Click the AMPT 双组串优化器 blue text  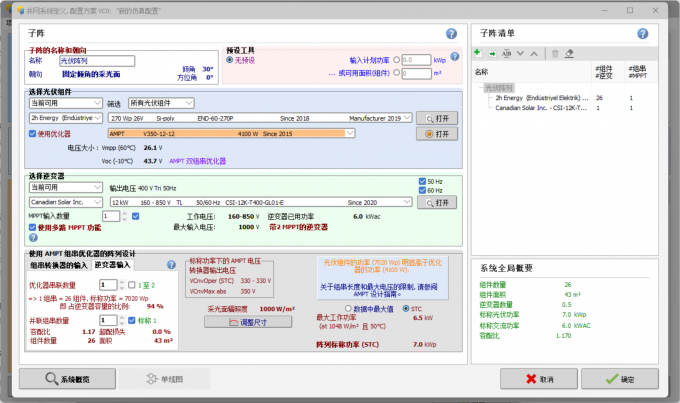tap(197, 161)
